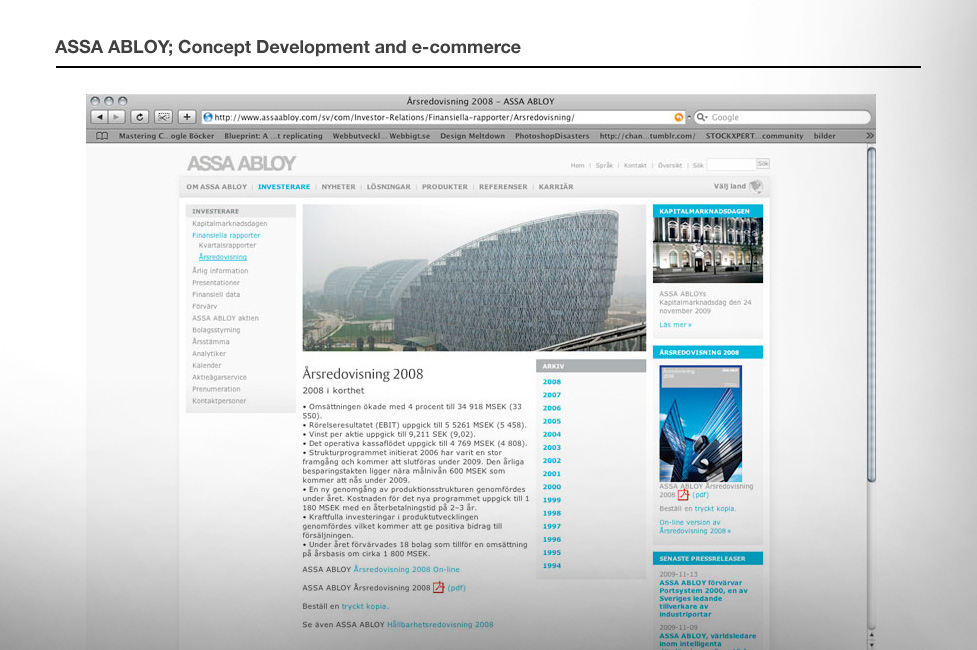Click the orange SnapBack icon in address bar
This screenshot has width=977, height=650.
pyautogui.click(x=679, y=117)
